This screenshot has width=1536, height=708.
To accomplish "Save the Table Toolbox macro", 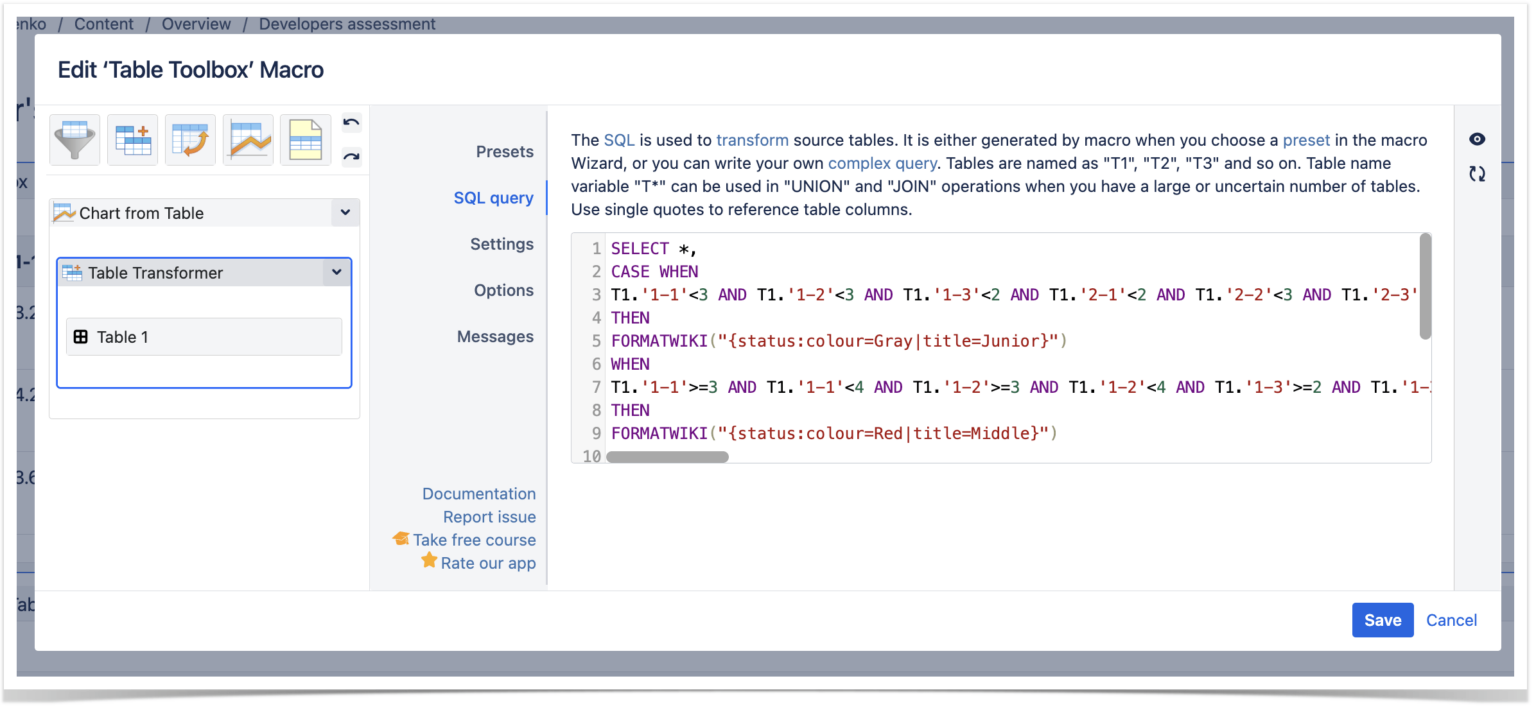I will [1382, 620].
